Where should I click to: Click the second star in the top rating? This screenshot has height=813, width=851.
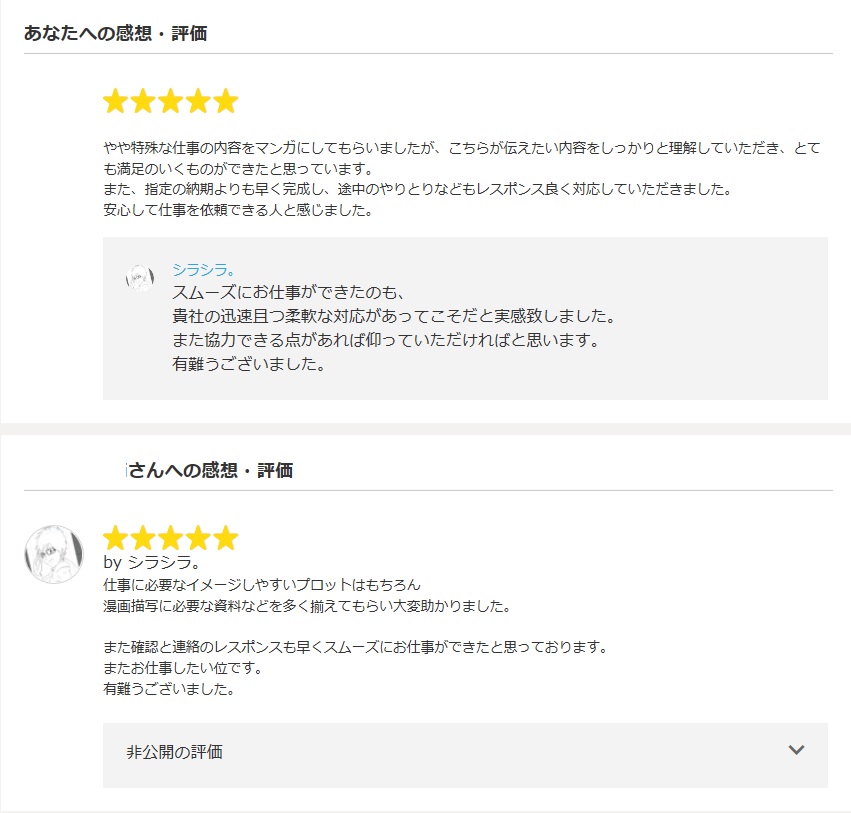click(143, 101)
